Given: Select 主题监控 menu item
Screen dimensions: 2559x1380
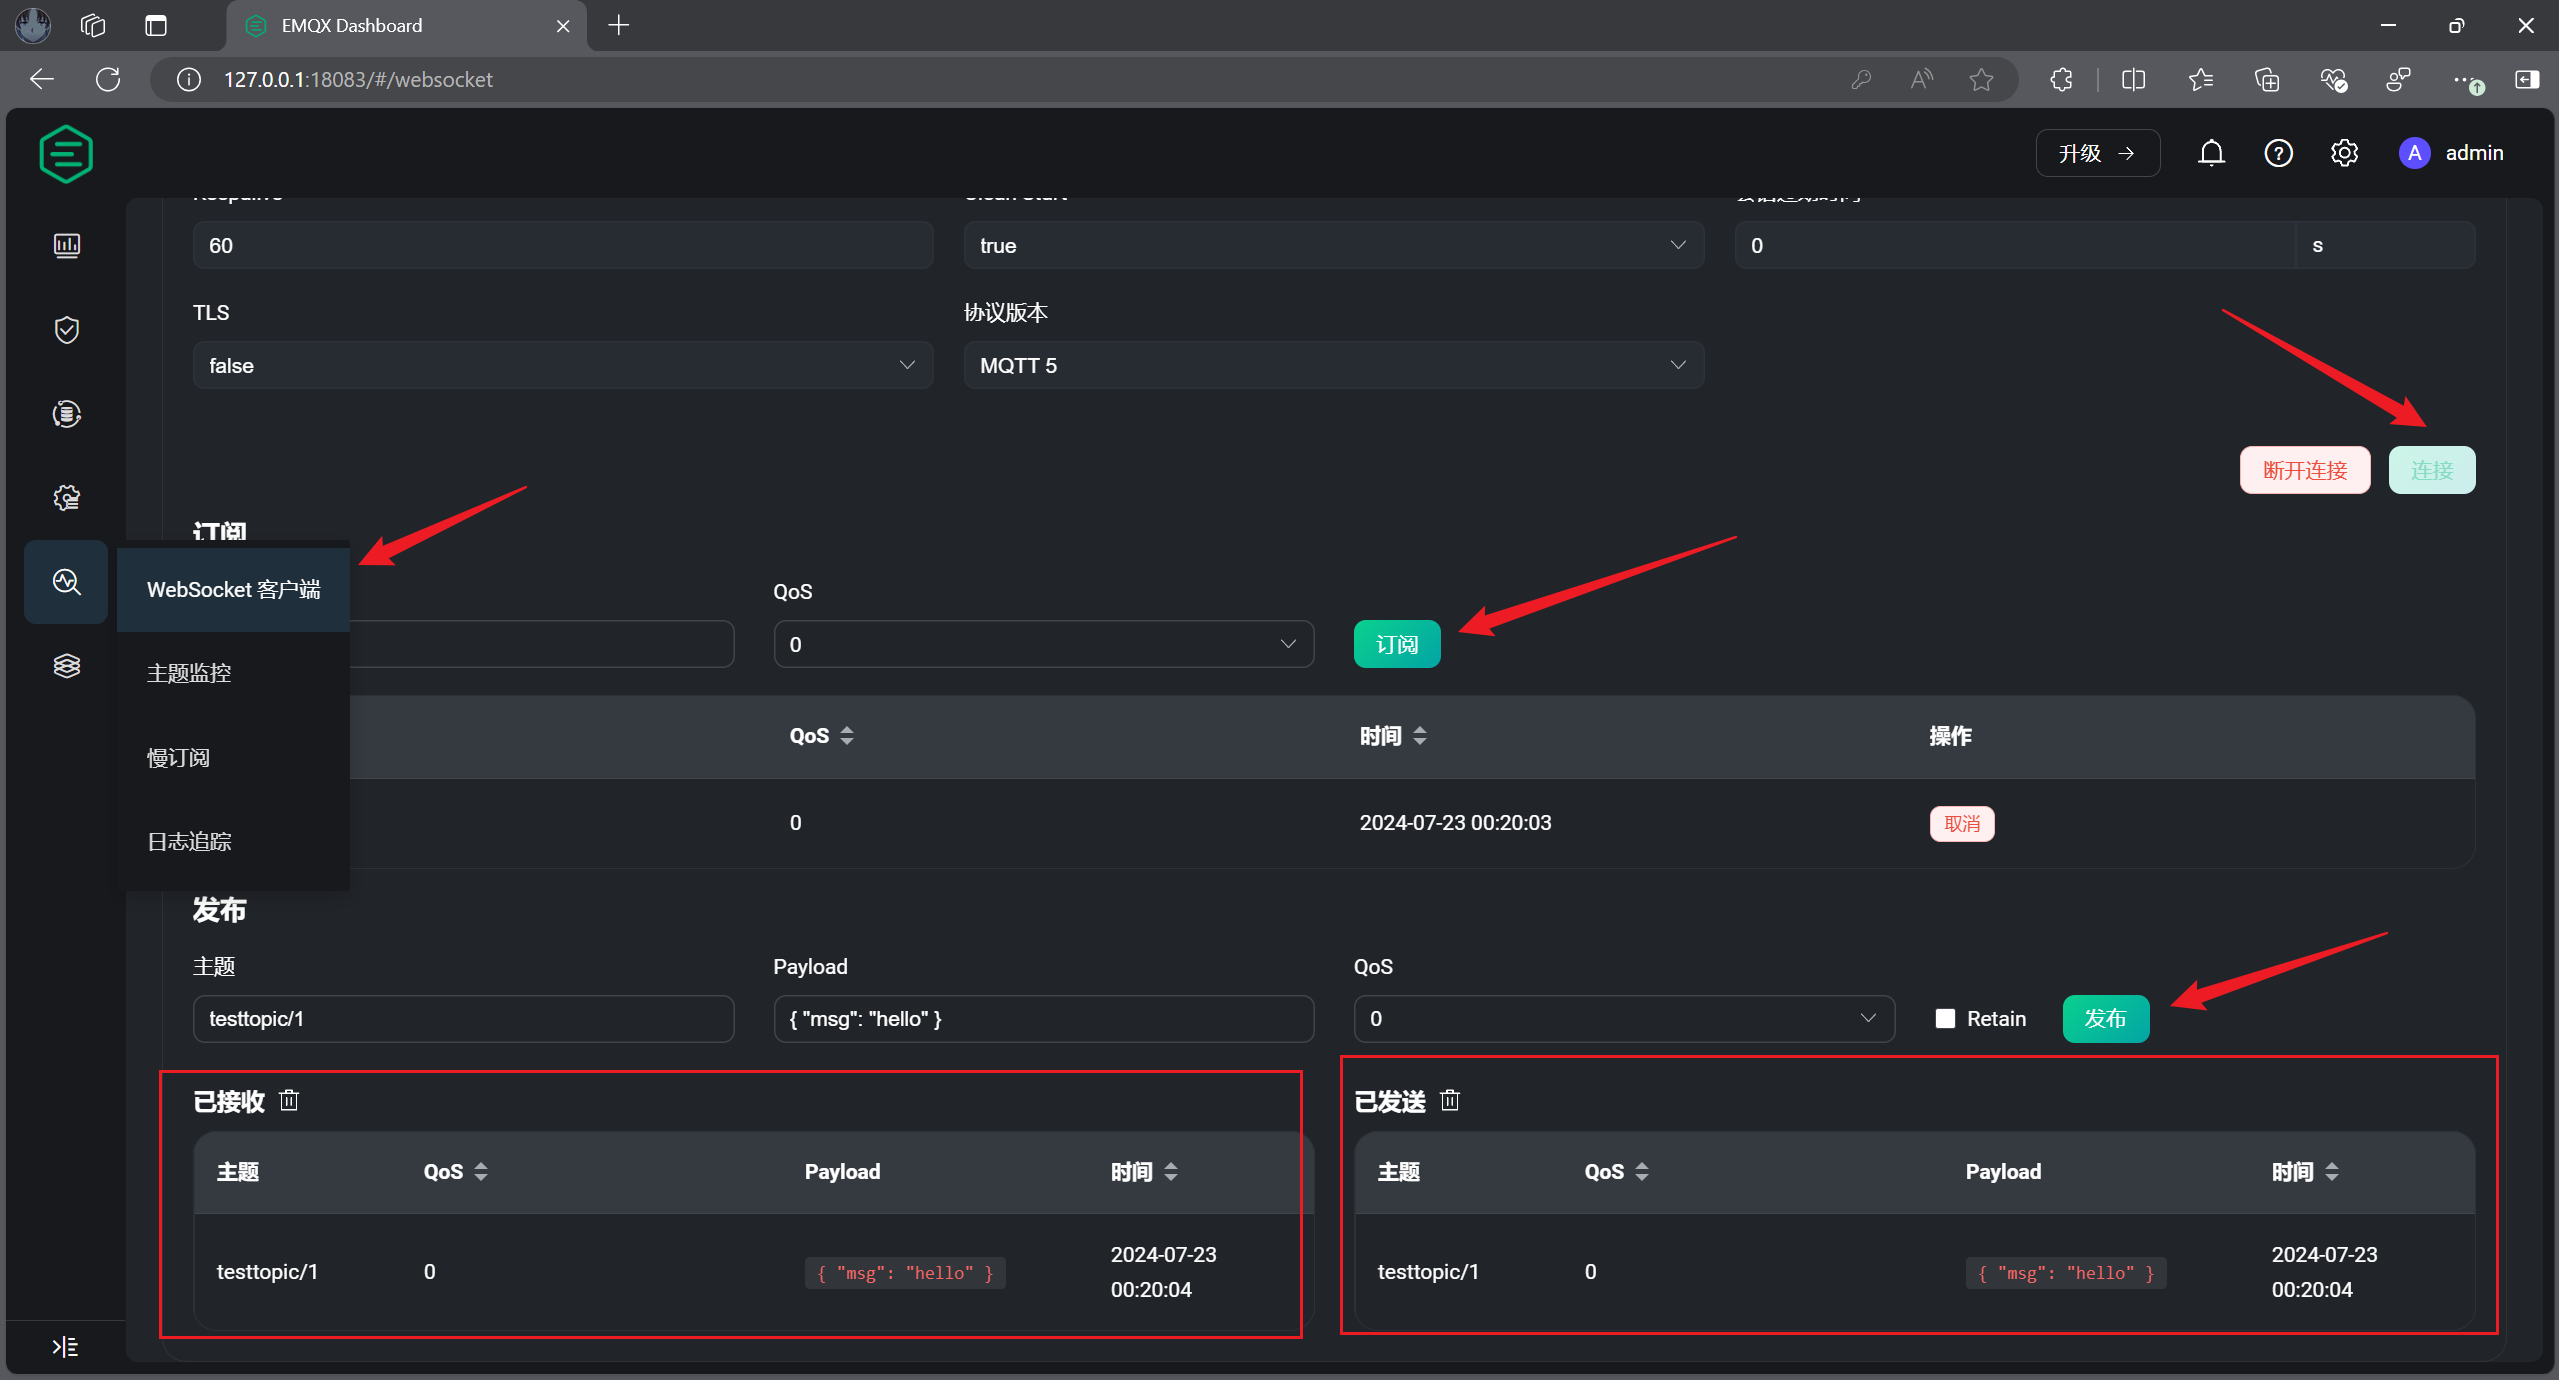Looking at the screenshot, I should [233, 673].
